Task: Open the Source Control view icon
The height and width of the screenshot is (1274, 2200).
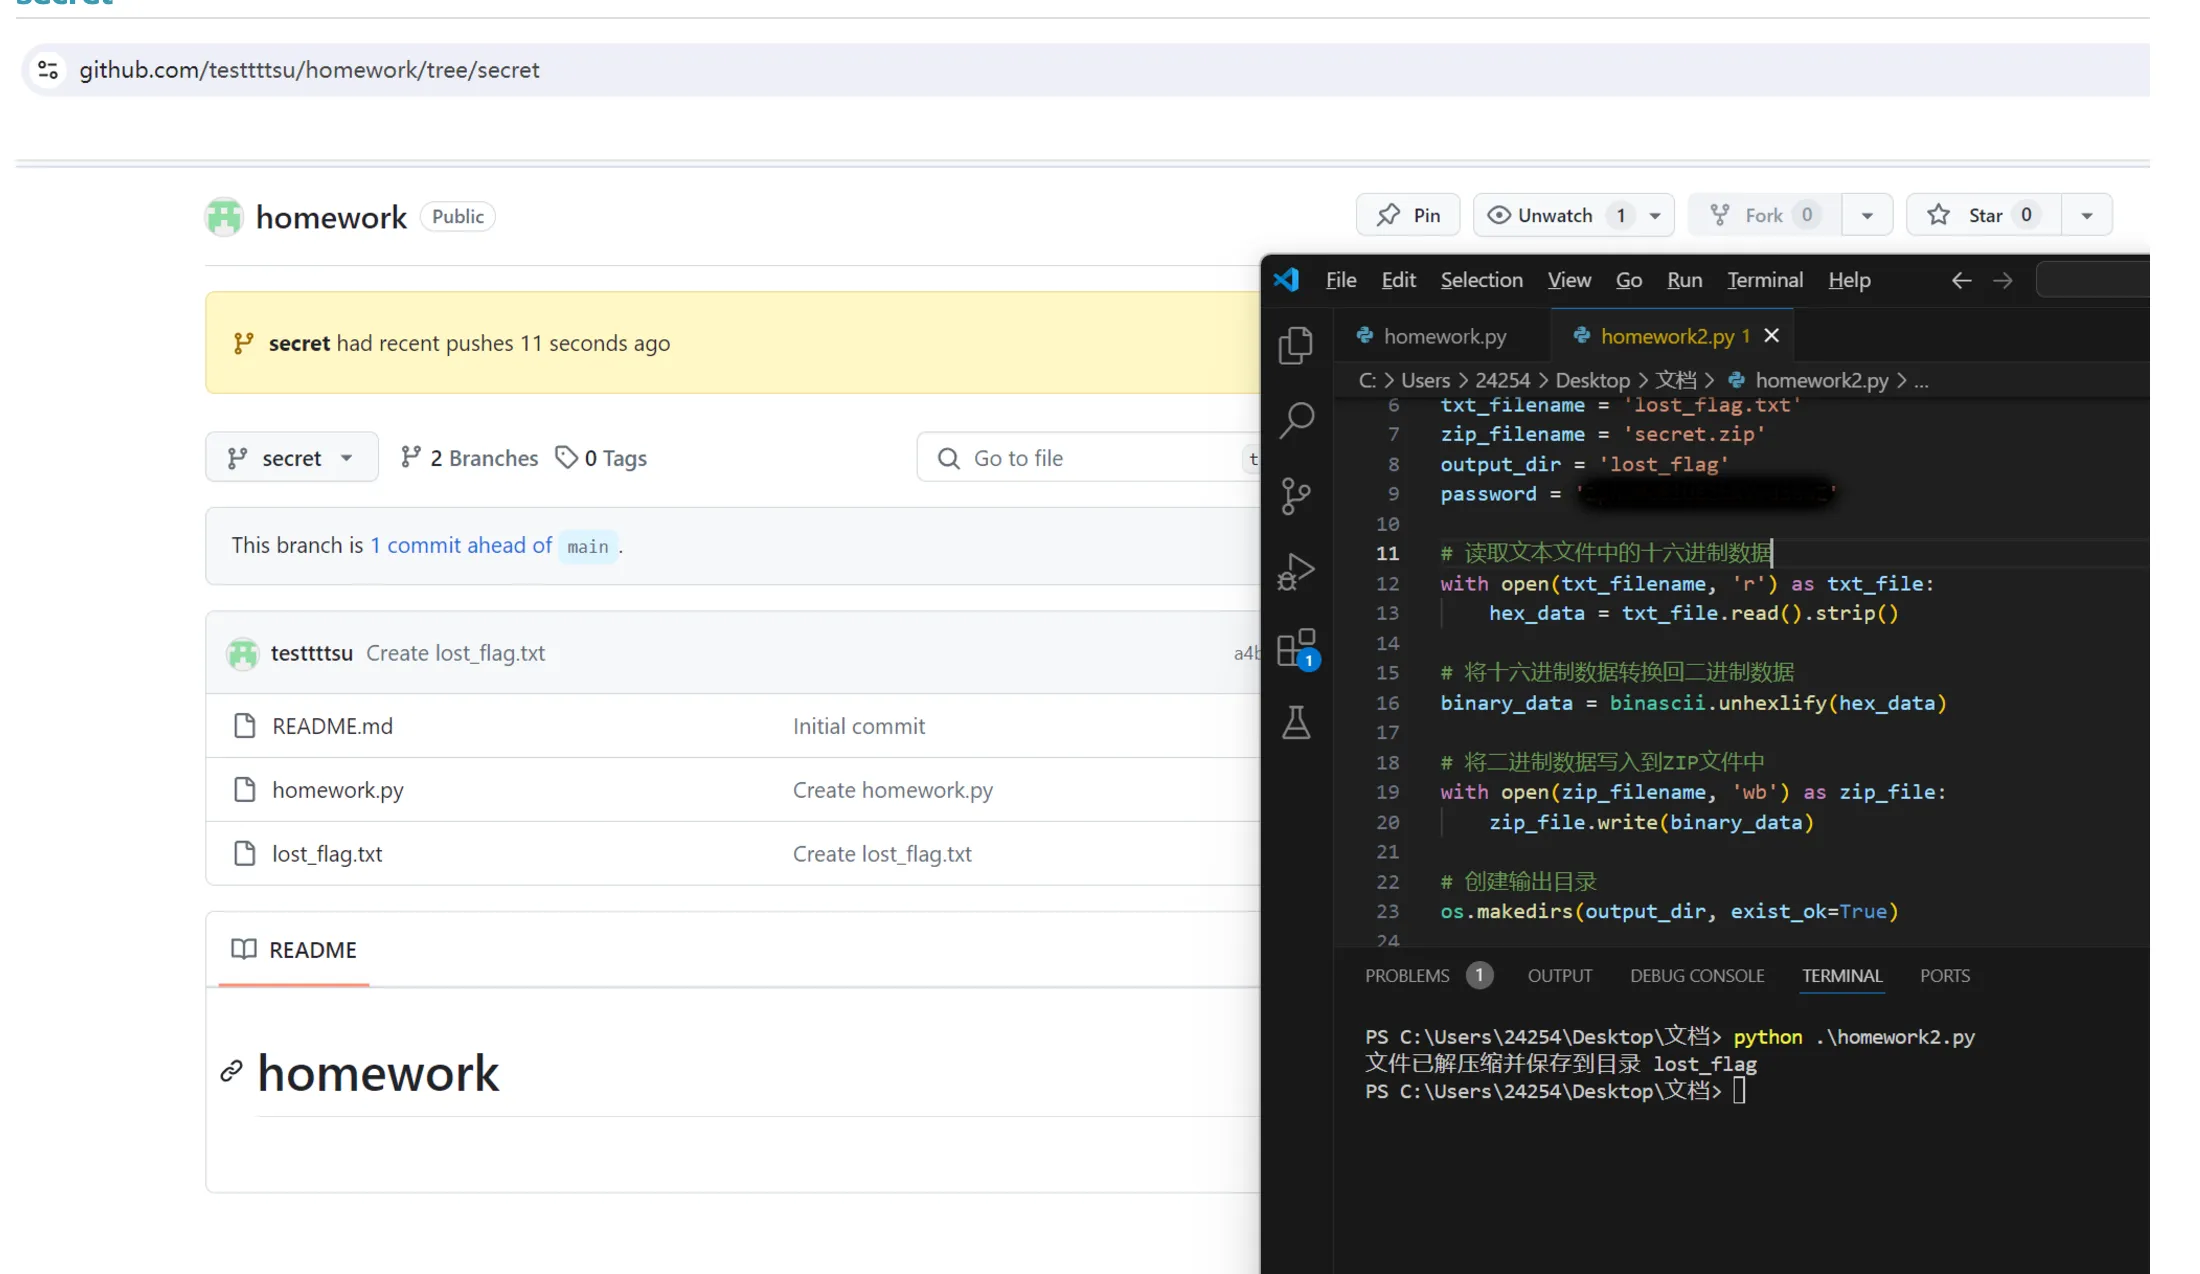Action: tap(1296, 495)
